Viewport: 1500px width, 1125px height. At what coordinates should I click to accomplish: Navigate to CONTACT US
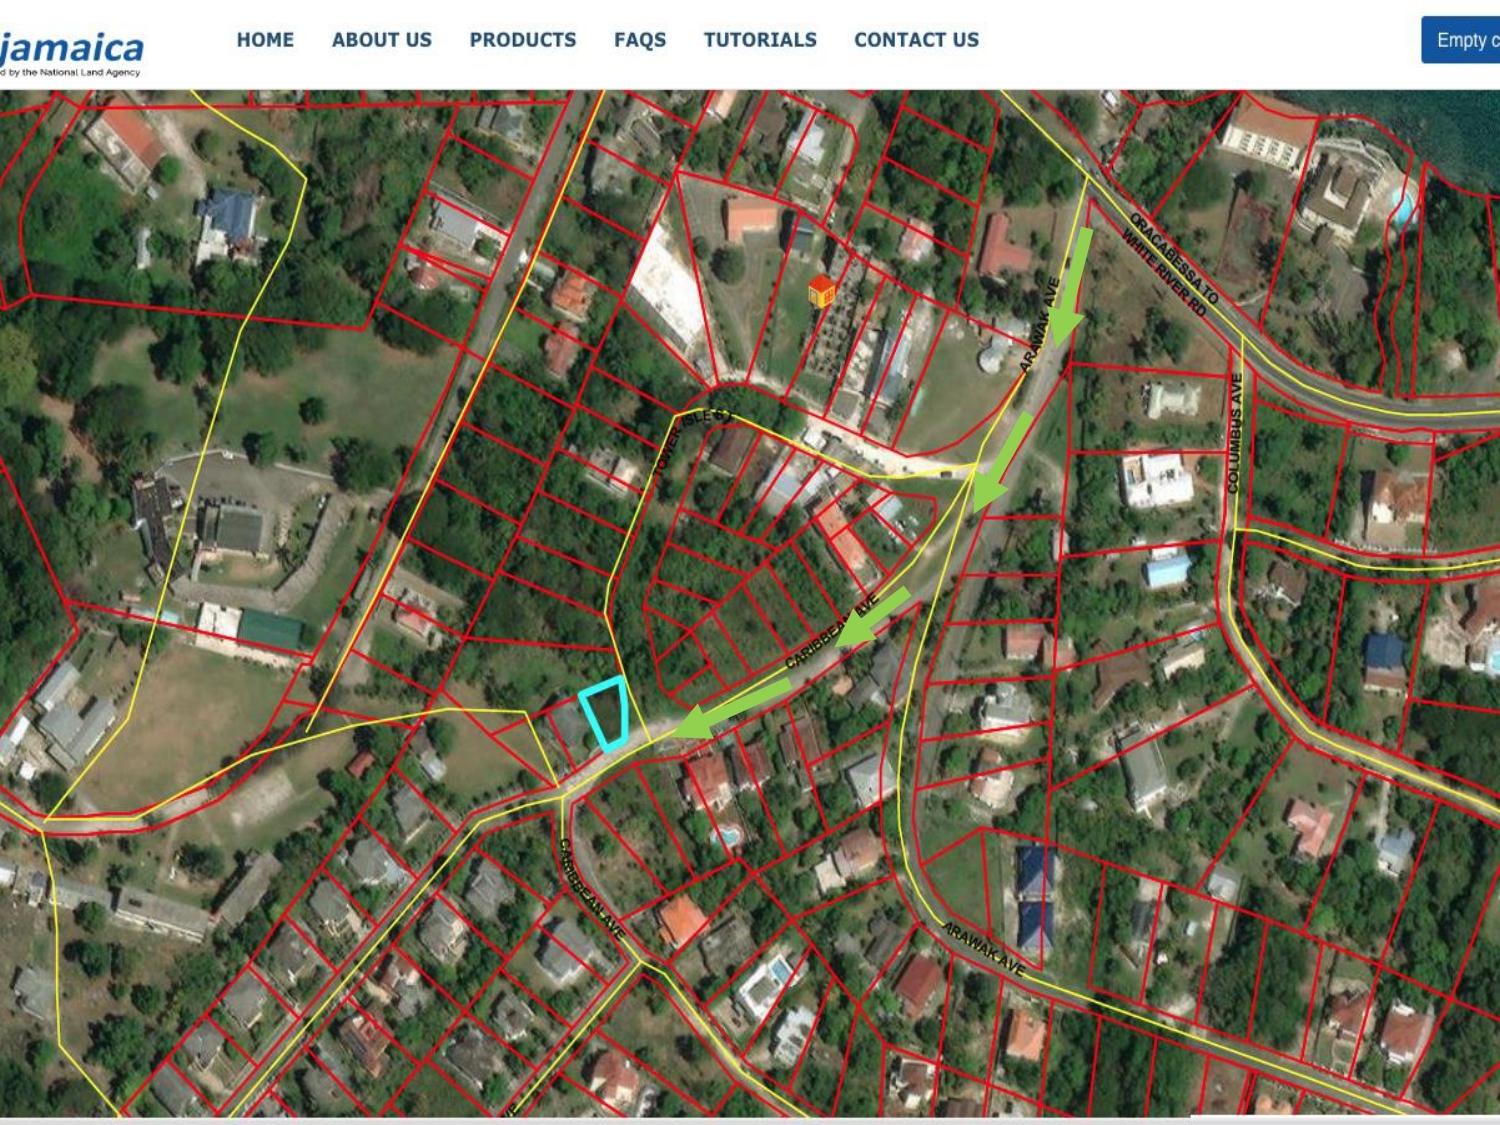pyautogui.click(x=916, y=40)
